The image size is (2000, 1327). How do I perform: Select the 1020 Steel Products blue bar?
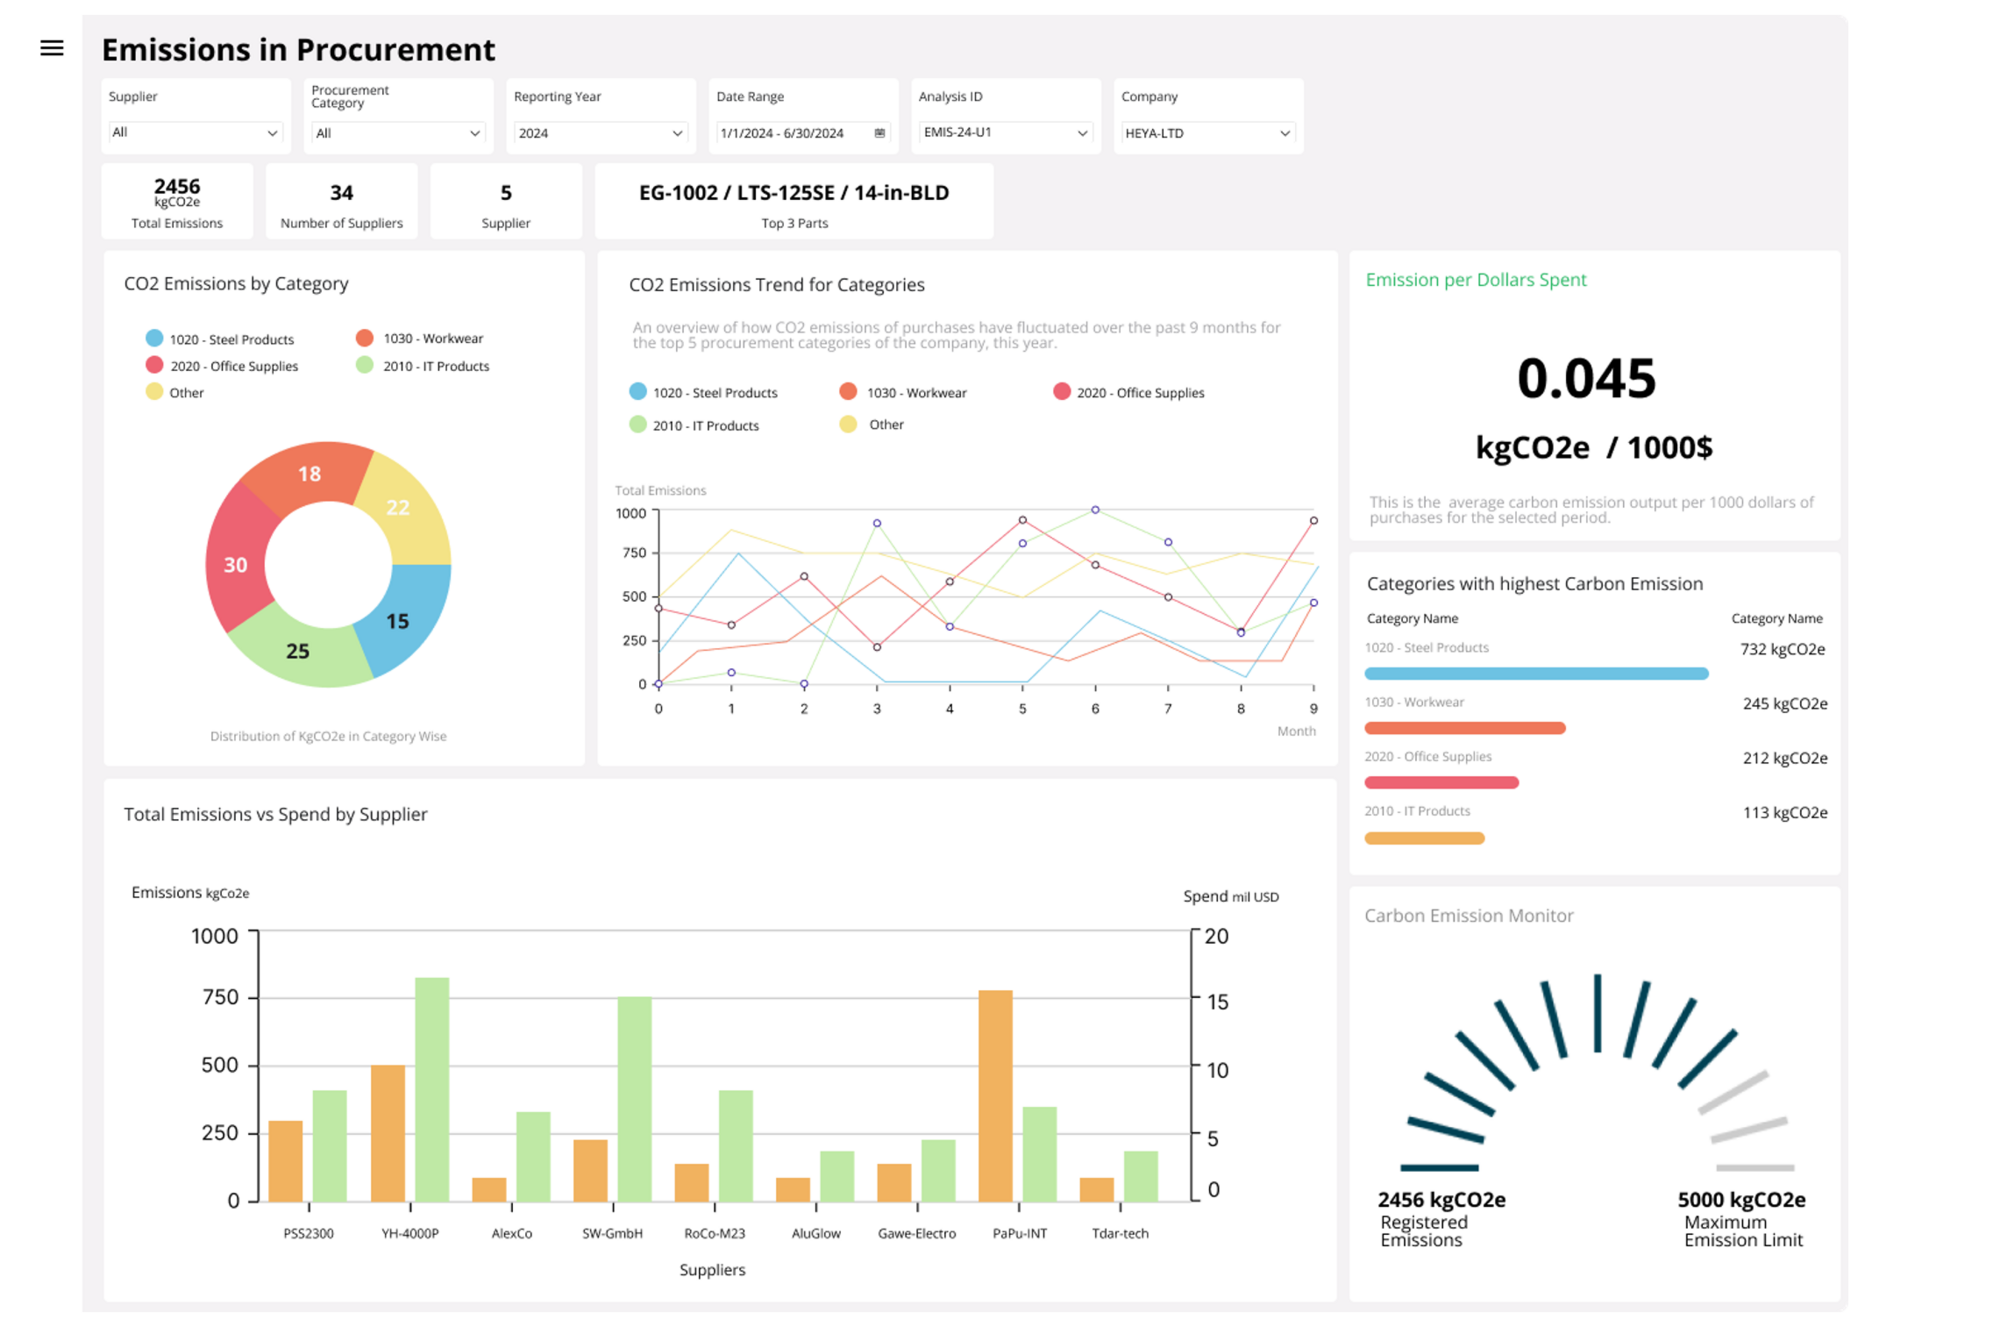pyautogui.click(x=1535, y=674)
